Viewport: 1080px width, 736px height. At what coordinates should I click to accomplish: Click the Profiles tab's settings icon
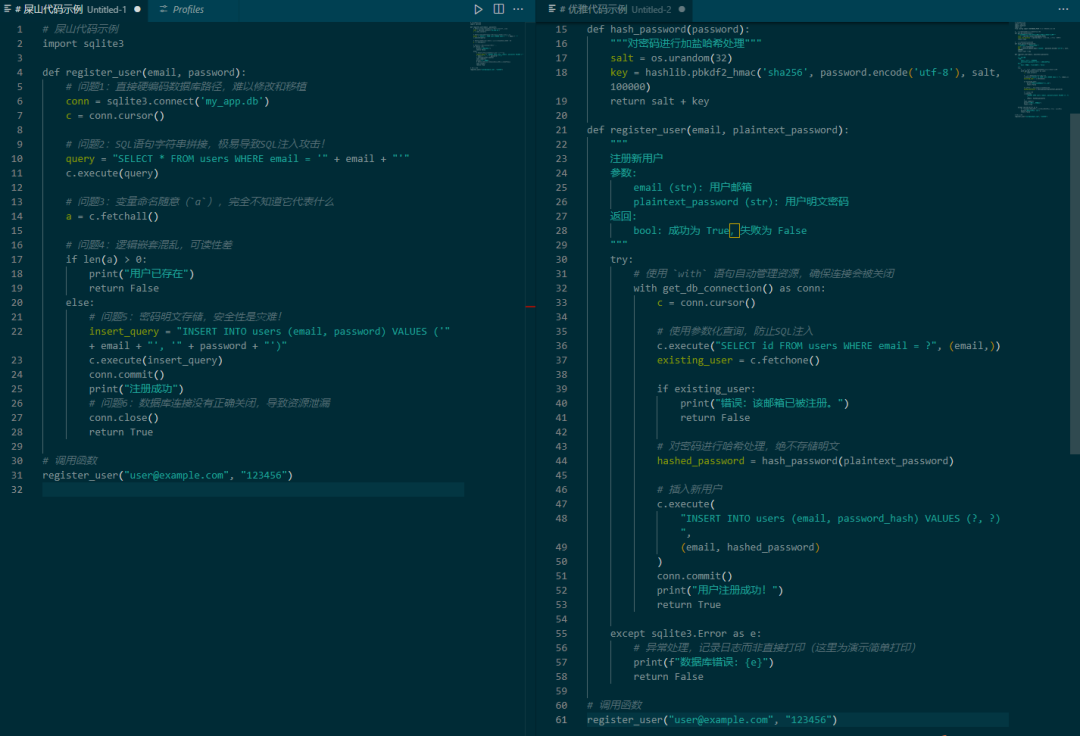(163, 9)
